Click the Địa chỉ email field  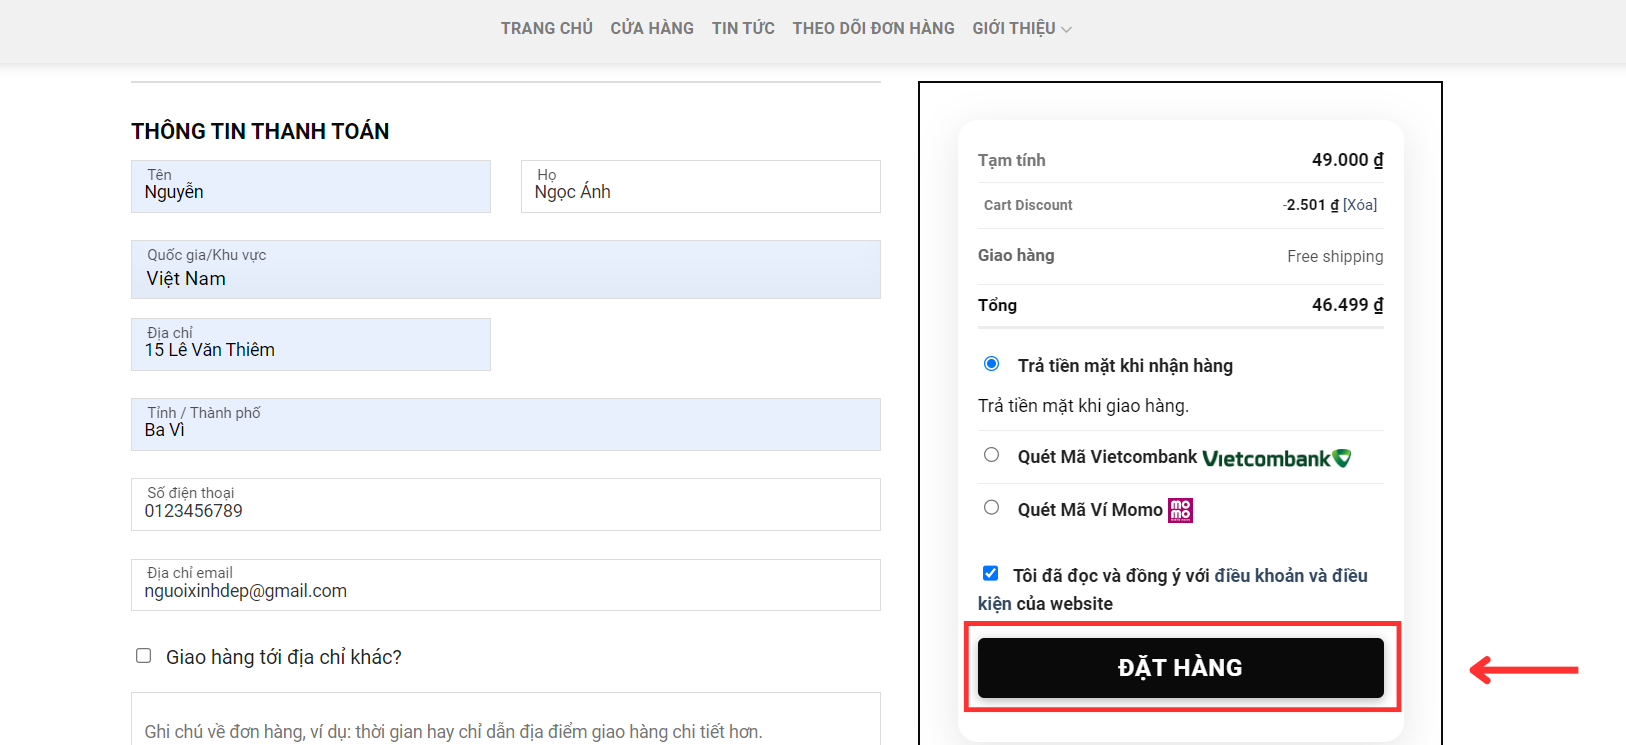click(506, 584)
